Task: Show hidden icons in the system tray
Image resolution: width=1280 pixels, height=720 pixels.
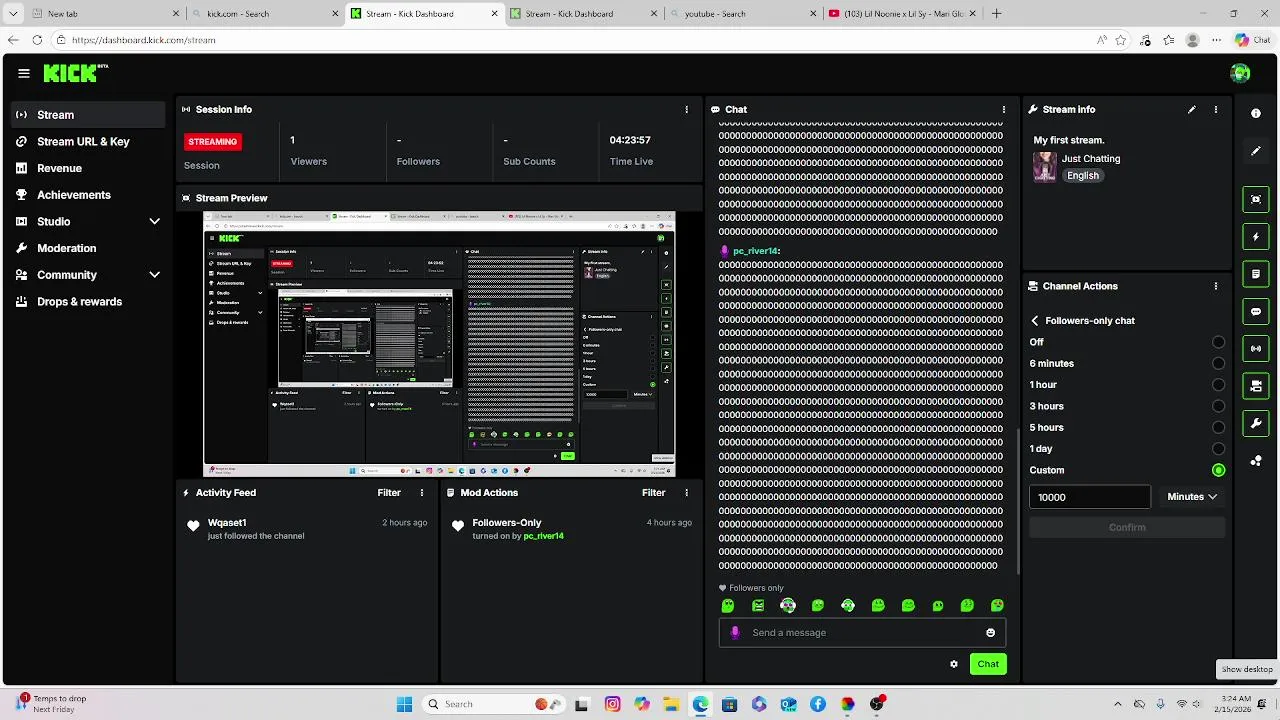Action: 1118,704
